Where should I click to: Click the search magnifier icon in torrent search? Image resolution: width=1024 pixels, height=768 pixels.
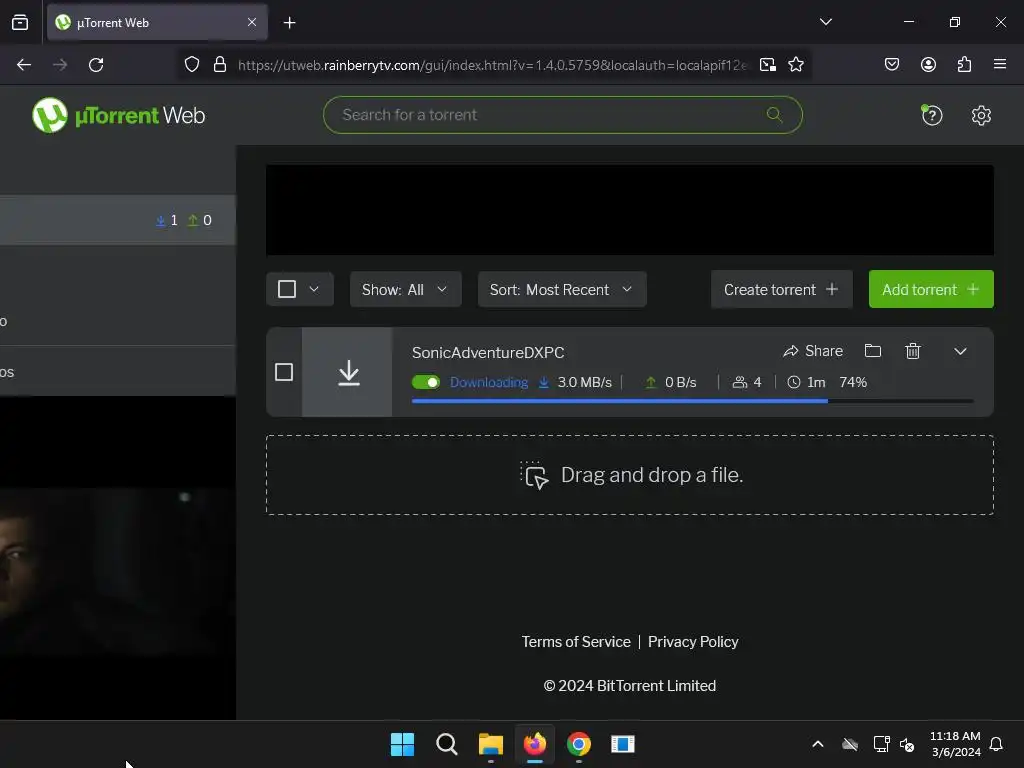[x=774, y=115]
